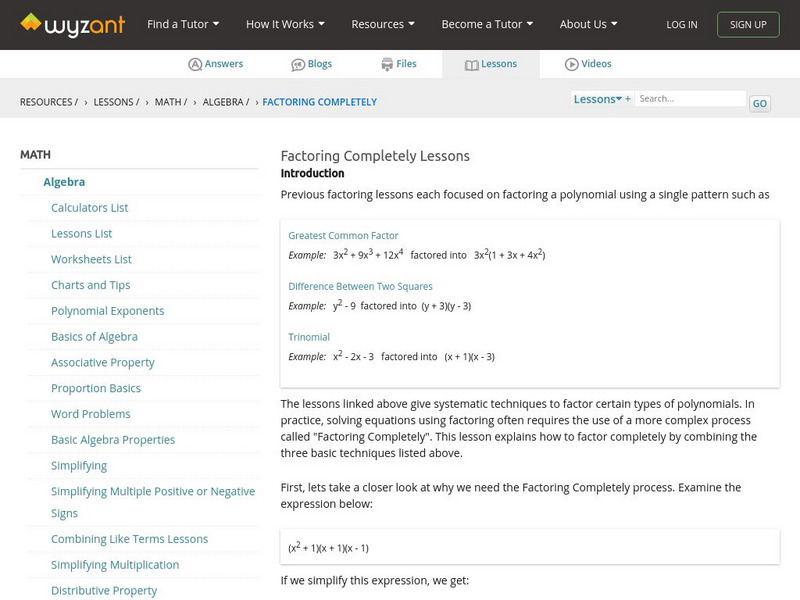Expand the Resources dropdown menu

[383, 24]
